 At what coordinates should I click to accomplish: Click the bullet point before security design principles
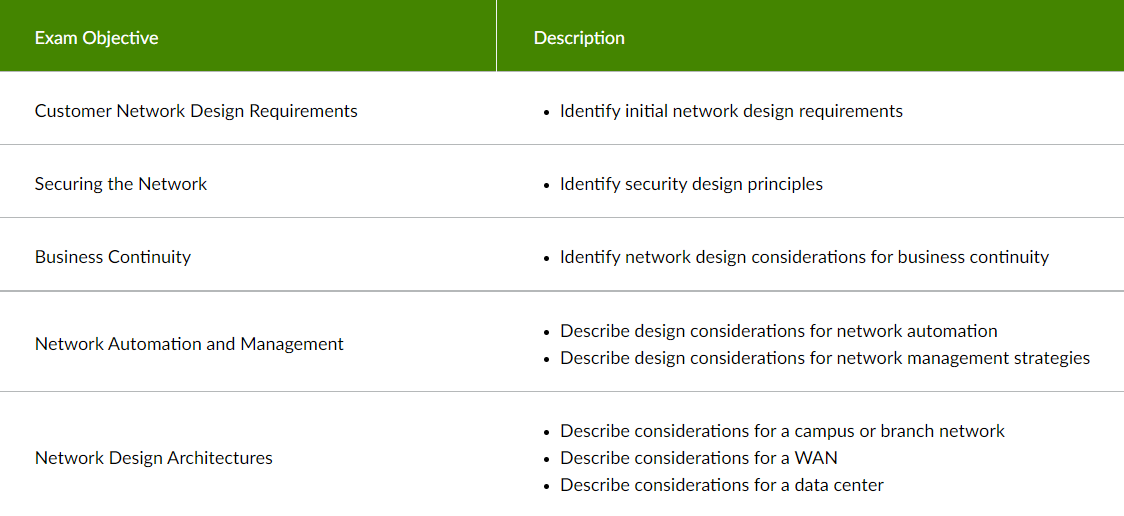tap(547, 186)
